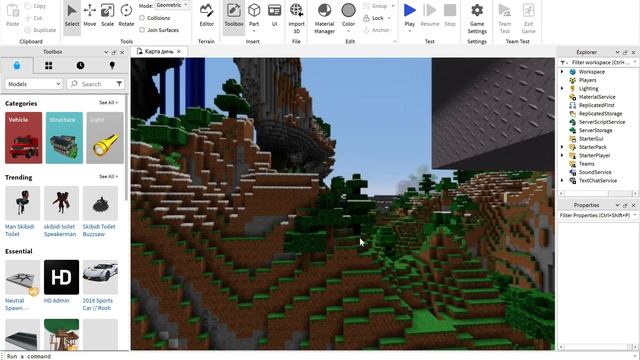The width and height of the screenshot is (640, 360).
Task: Open Game Settings
Action: (477, 18)
